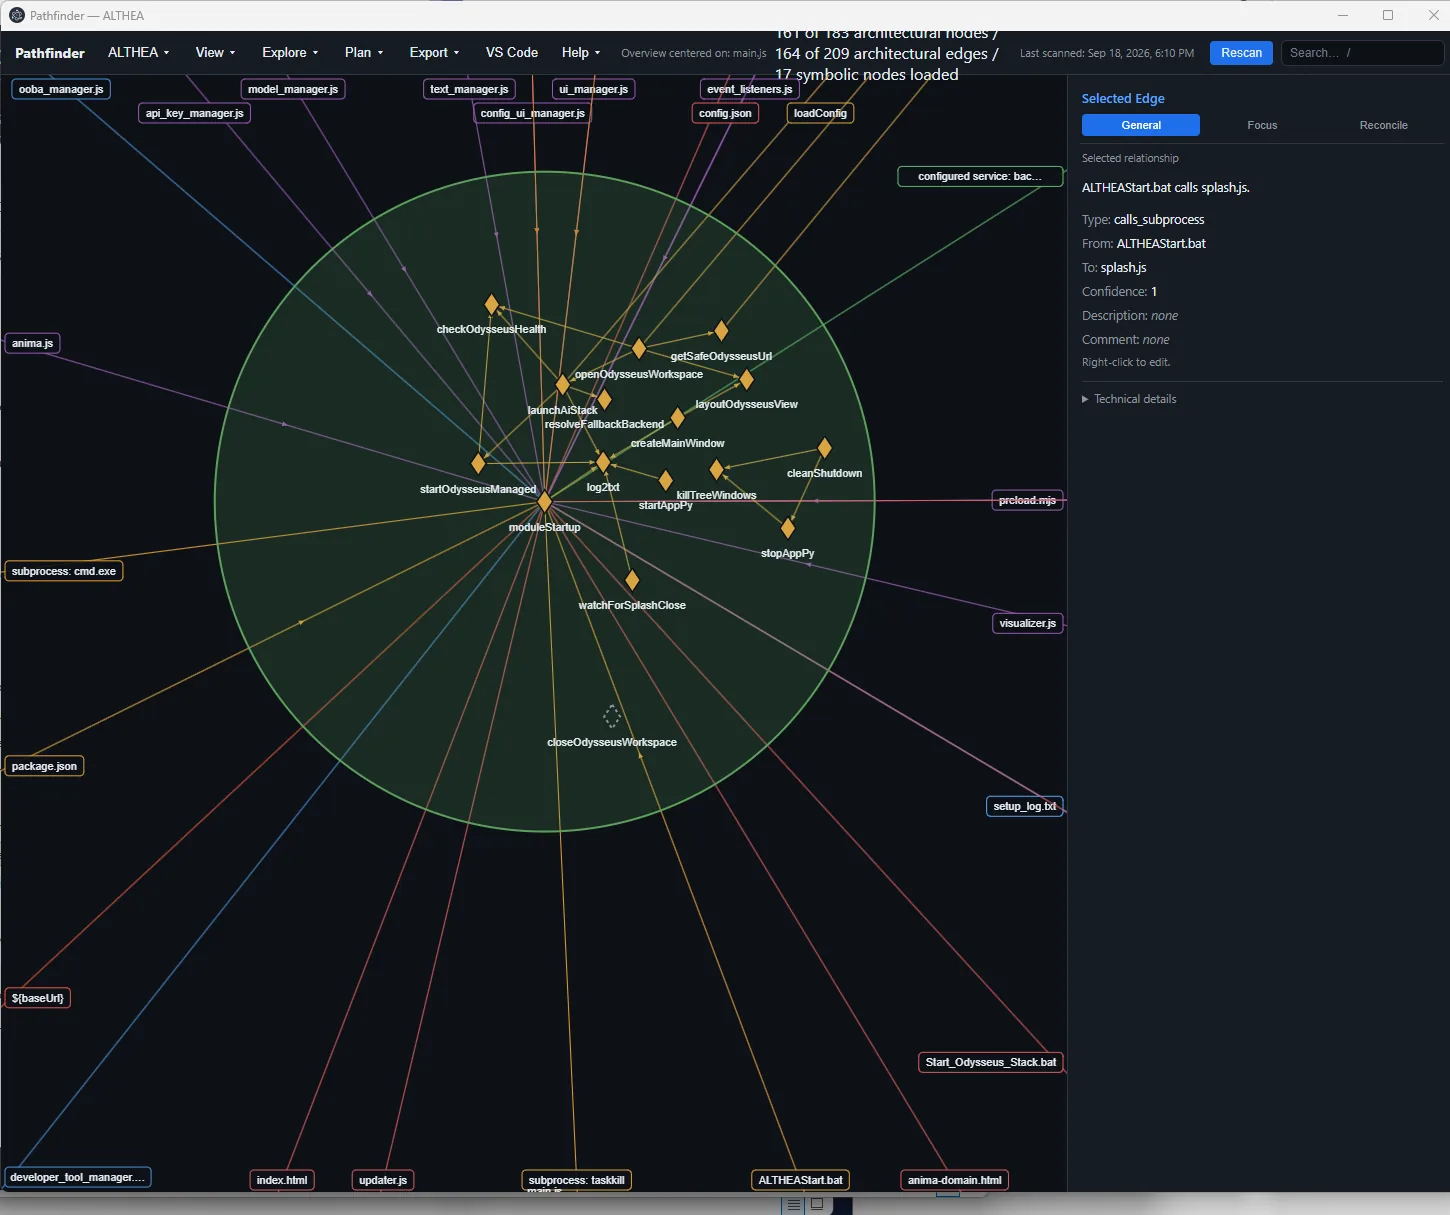Viewport: 1450px width, 1215px height.
Task: Select the preload.mjs file node
Action: click(1027, 500)
